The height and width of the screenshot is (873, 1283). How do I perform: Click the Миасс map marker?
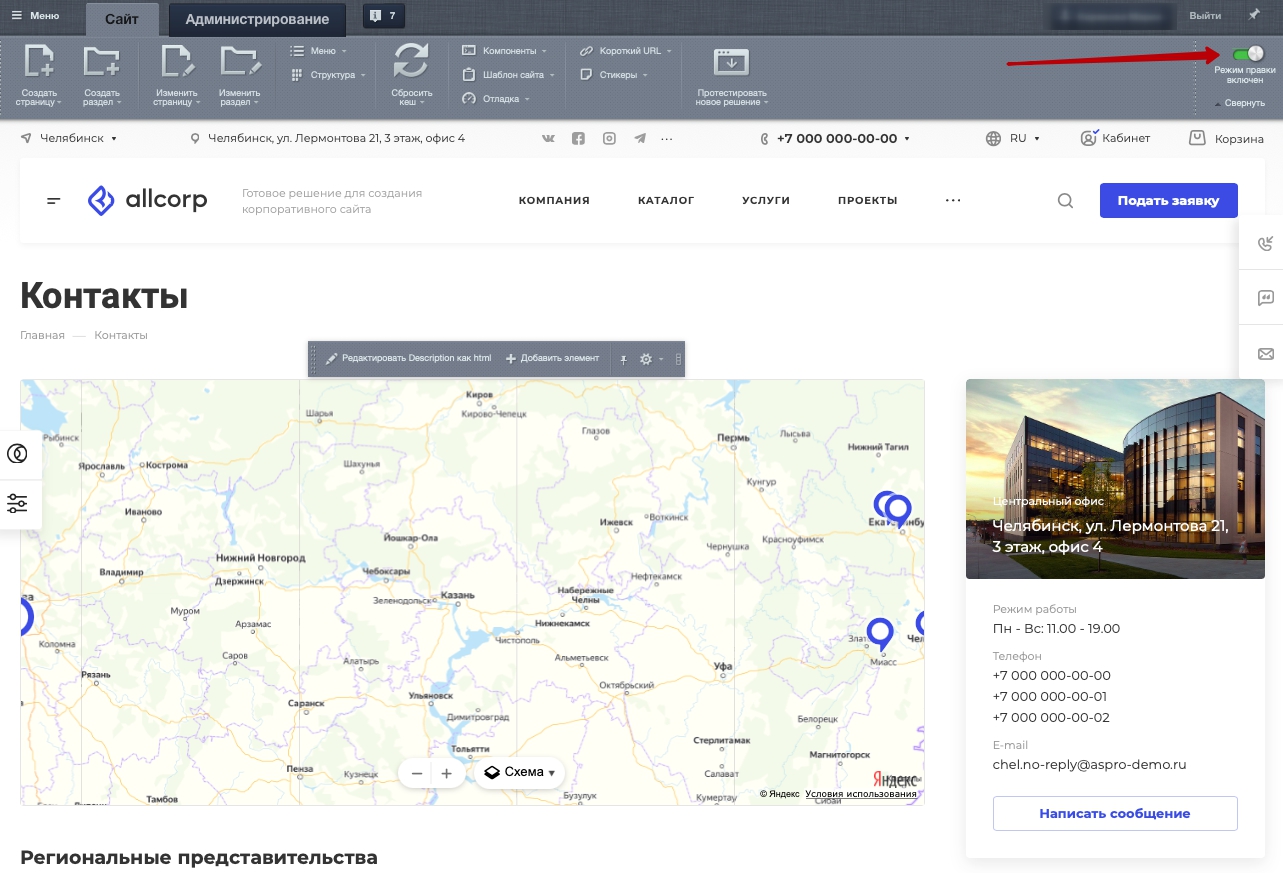coord(880,634)
